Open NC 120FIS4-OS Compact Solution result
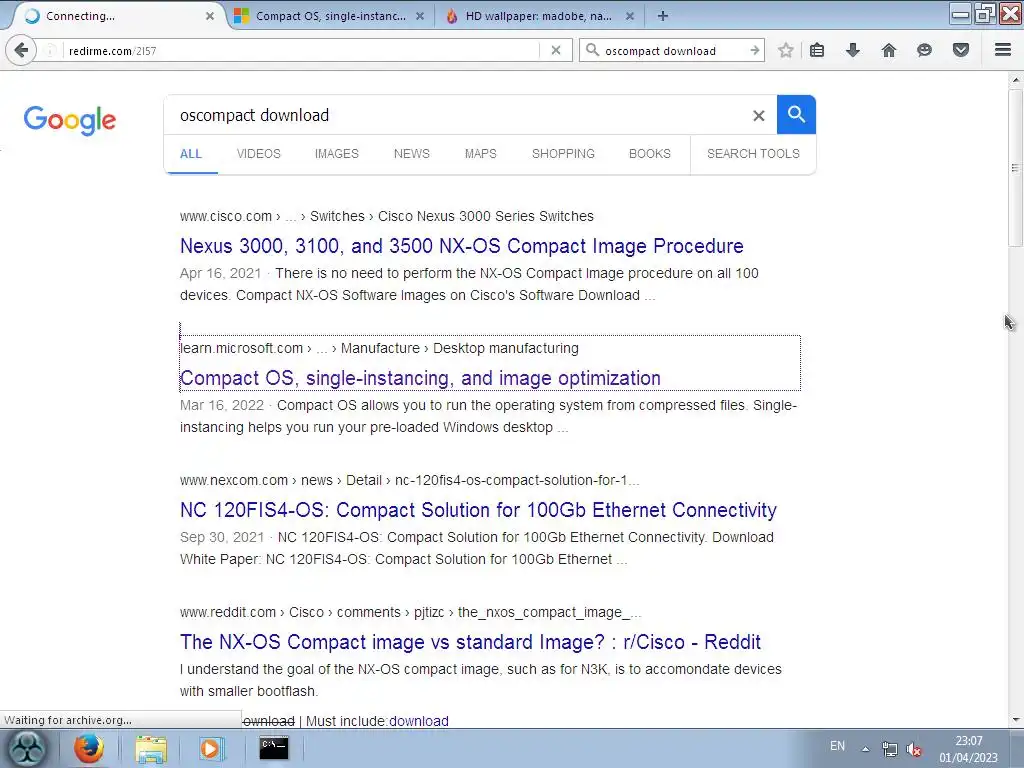Screen dimensions: 1024x768 (x=478, y=509)
